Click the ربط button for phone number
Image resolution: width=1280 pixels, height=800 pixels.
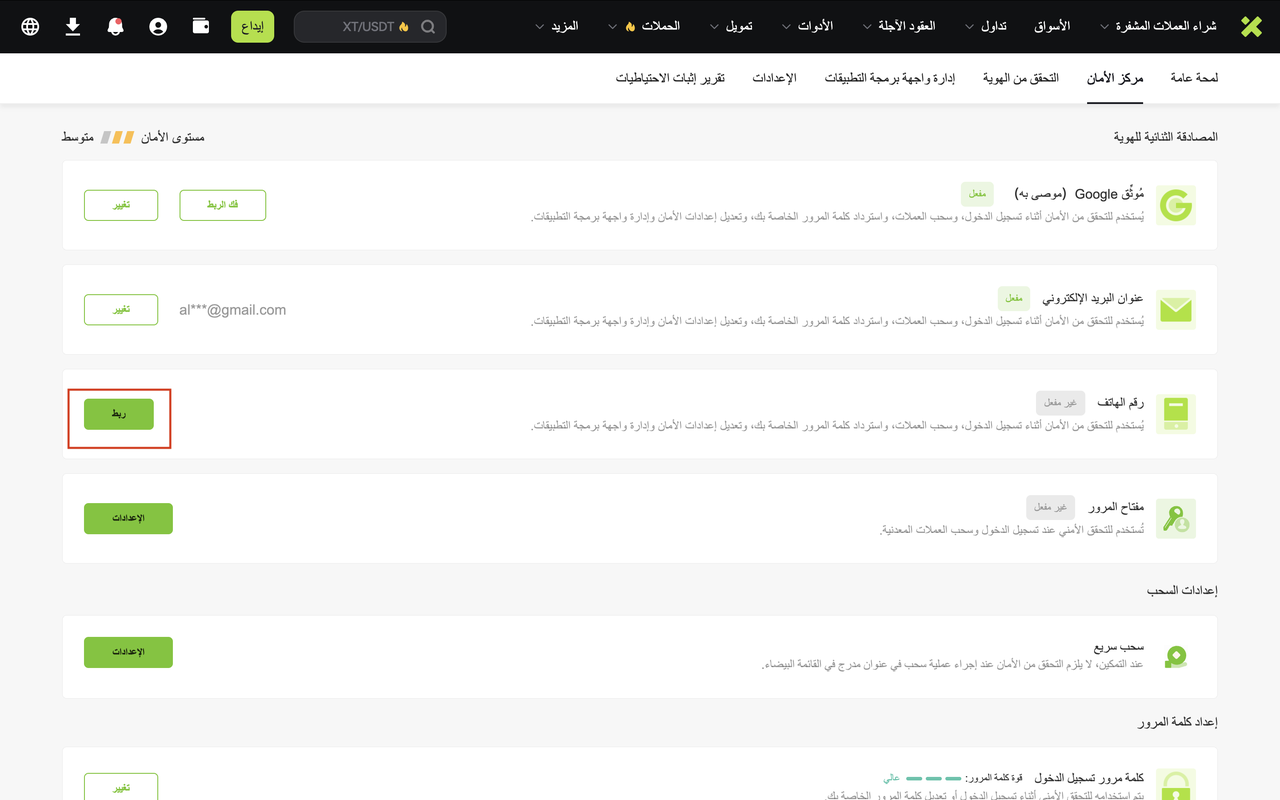[x=119, y=414]
